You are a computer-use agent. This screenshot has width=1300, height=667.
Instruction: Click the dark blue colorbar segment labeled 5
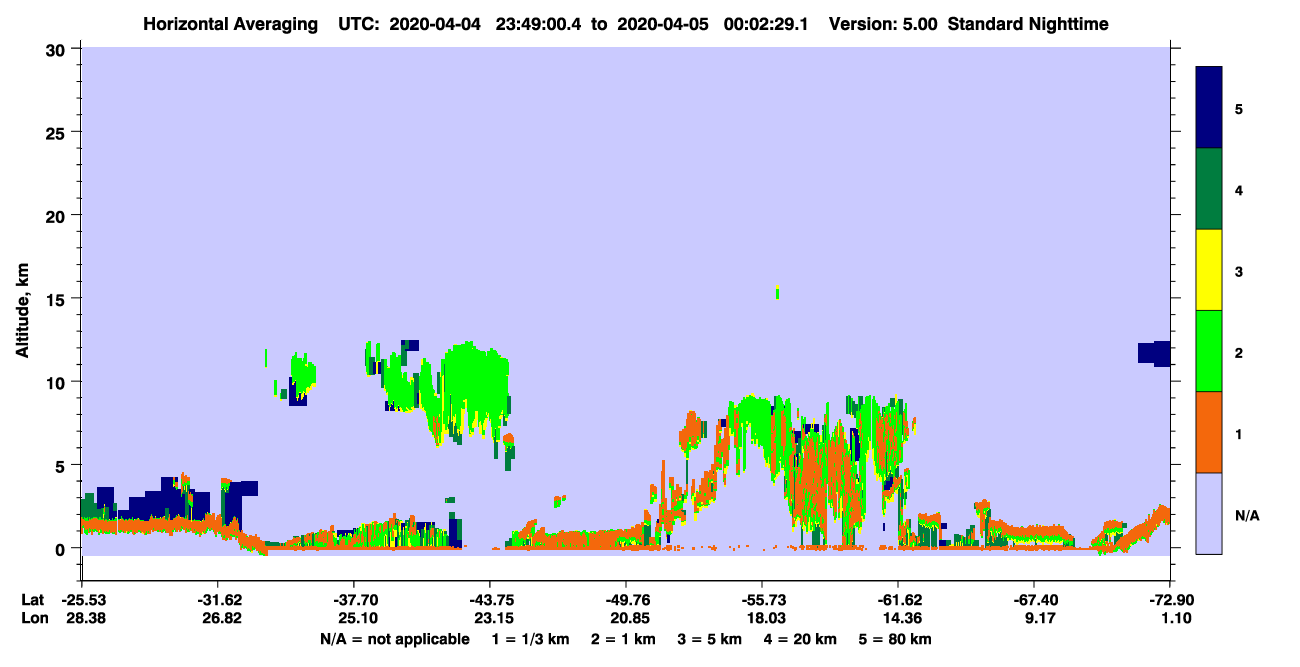(x=1209, y=108)
